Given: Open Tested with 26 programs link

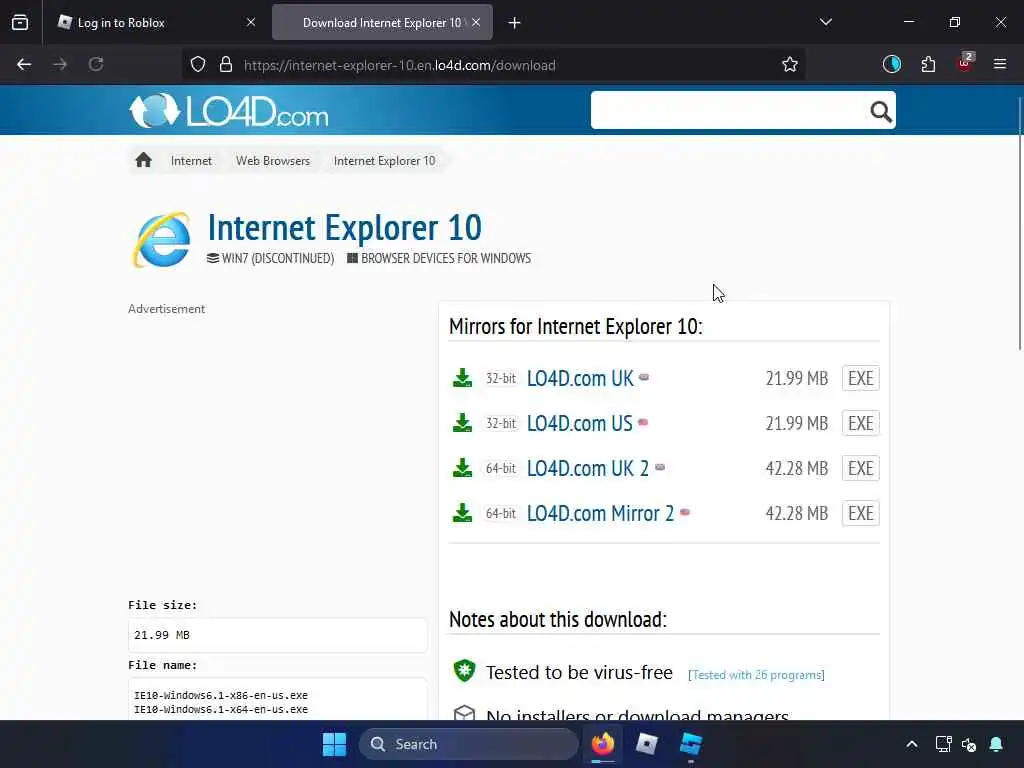Looking at the screenshot, I should click(756, 675).
